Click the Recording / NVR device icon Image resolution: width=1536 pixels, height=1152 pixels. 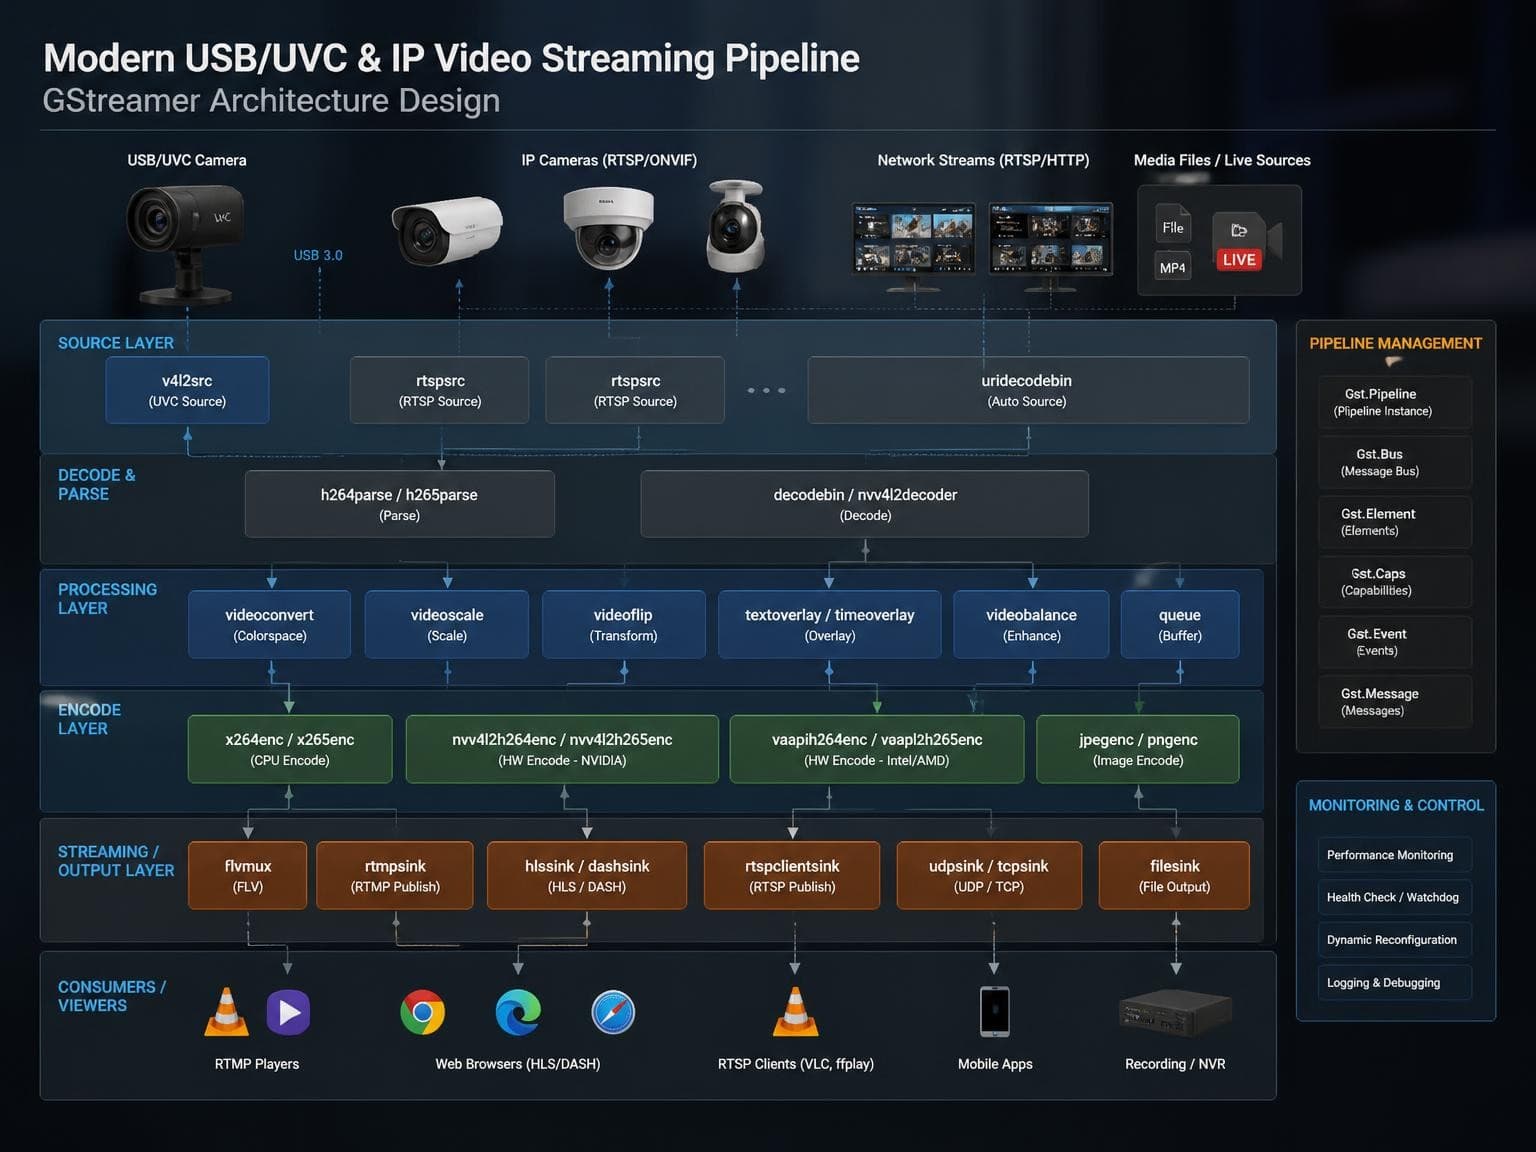pos(1175,1012)
